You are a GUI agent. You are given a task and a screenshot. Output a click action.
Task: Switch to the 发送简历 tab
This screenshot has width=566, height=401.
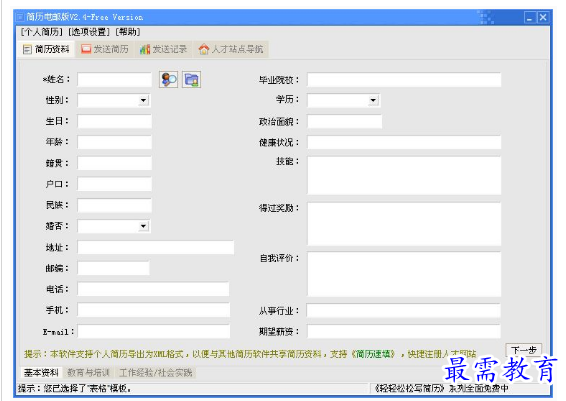pos(105,49)
